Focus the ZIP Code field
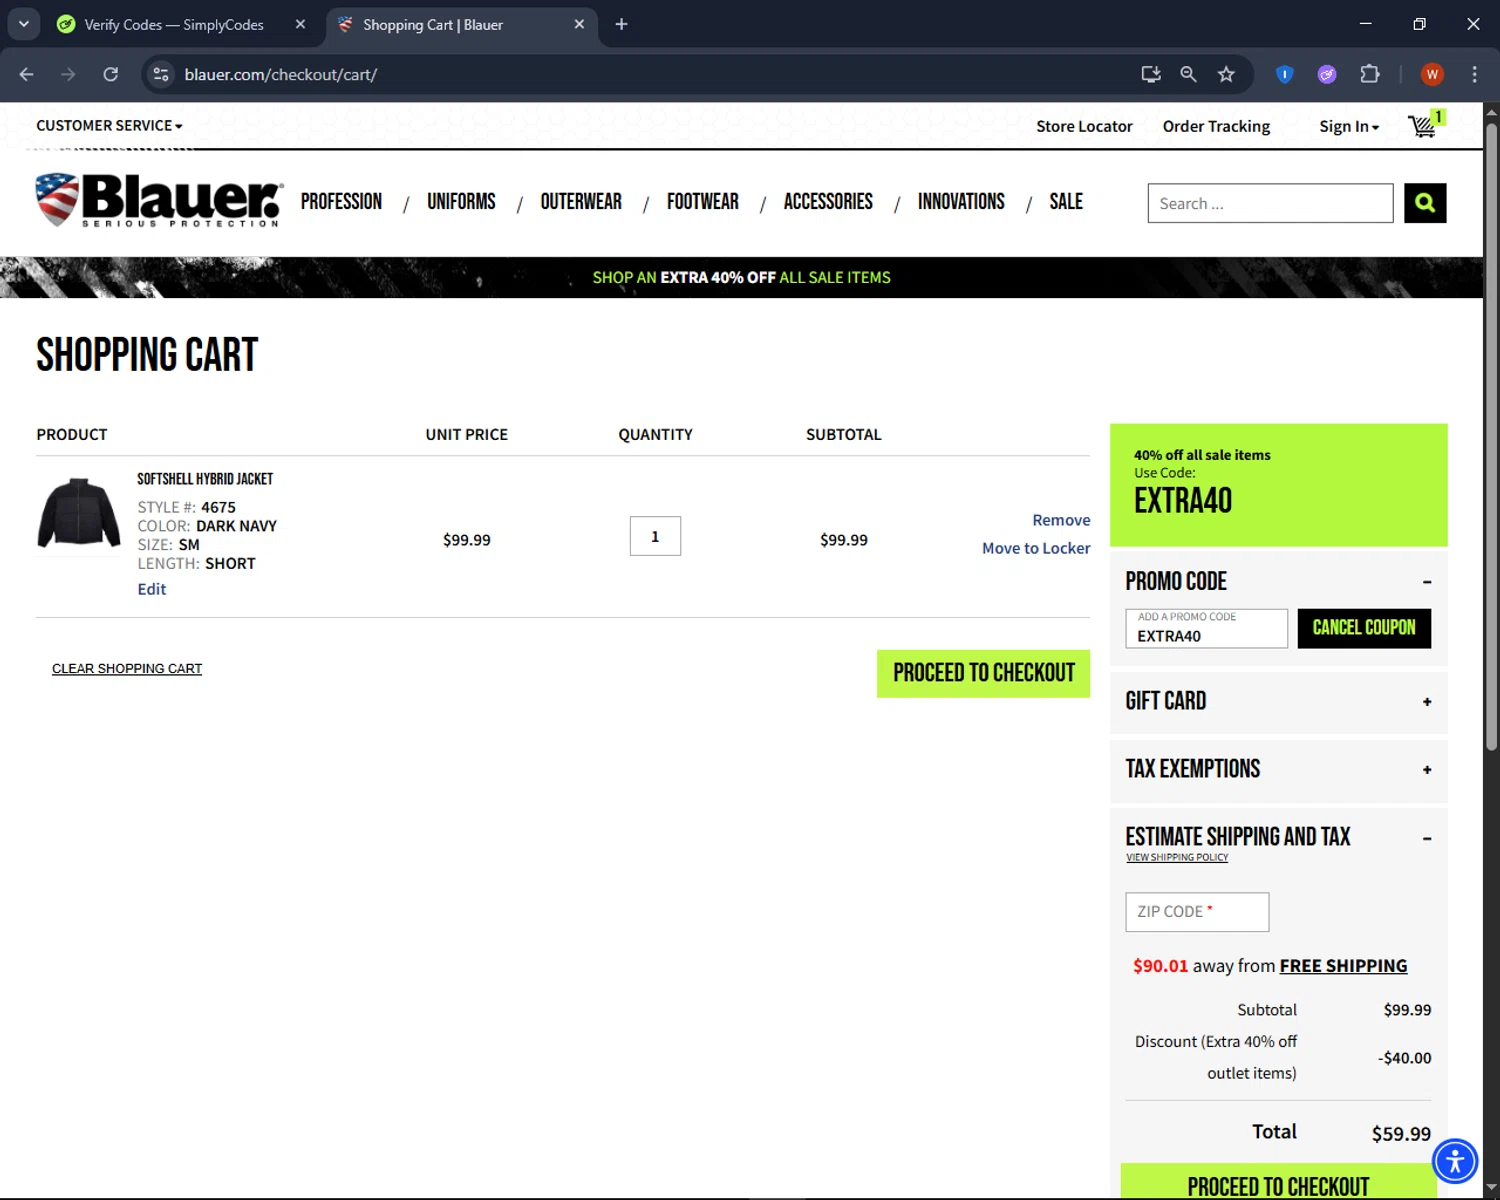1500x1200 pixels. 1197,912
